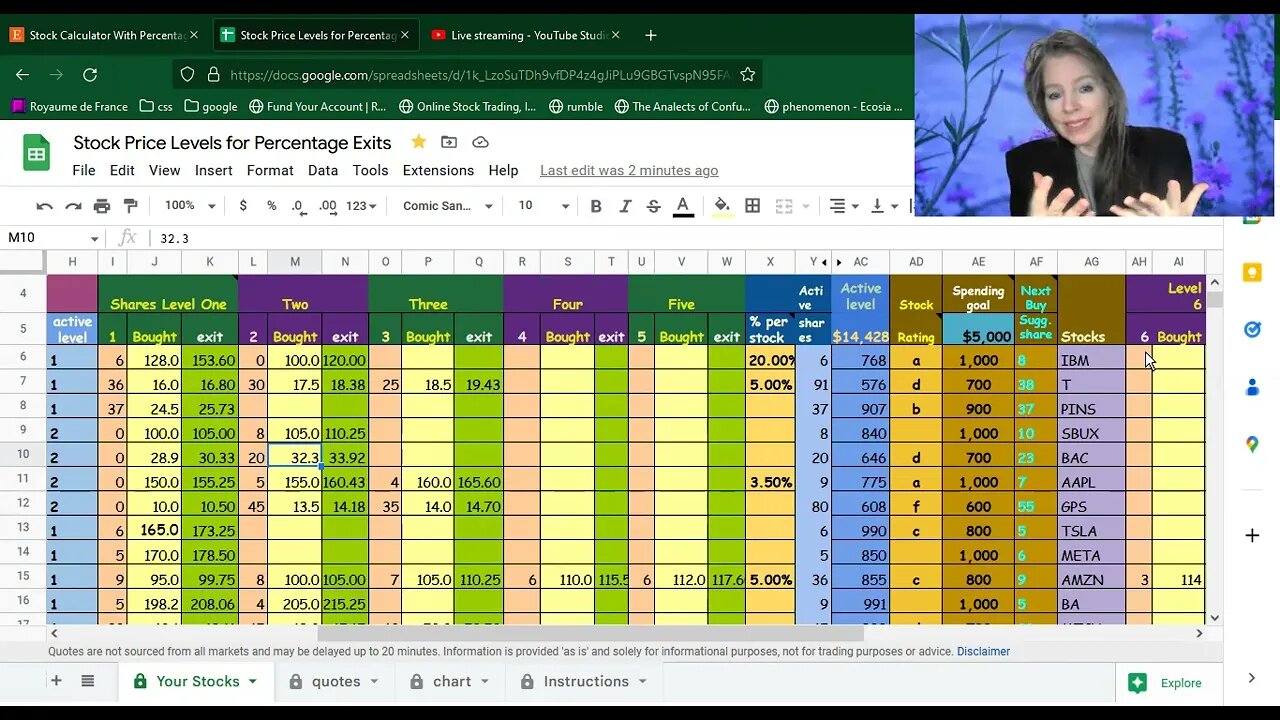This screenshot has height=720, width=1280.
Task: Reload the browser page
Action: coord(90,75)
